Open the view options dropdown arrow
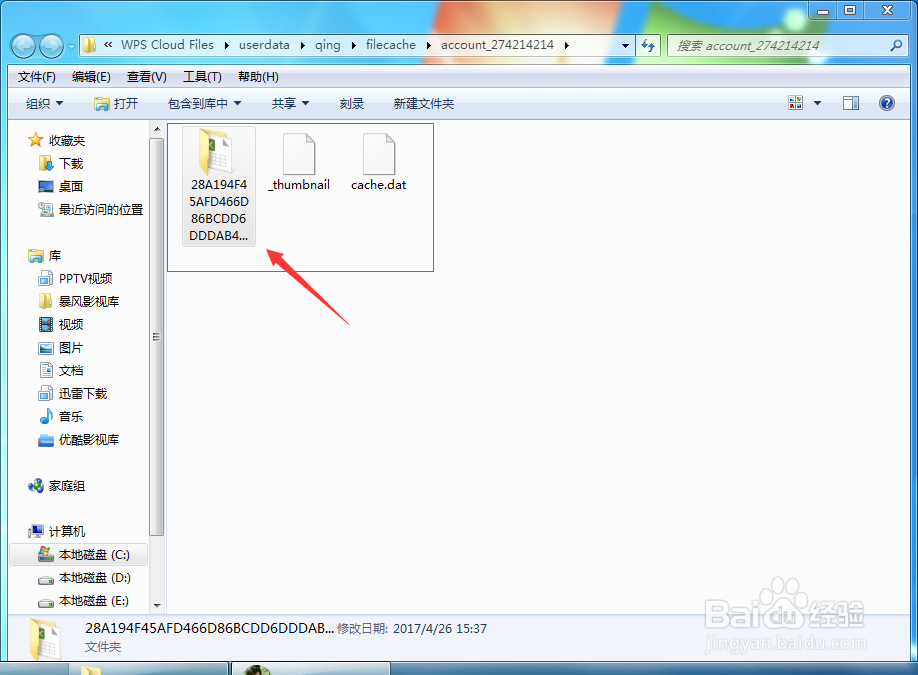Image resolution: width=918 pixels, height=675 pixels. [x=817, y=104]
